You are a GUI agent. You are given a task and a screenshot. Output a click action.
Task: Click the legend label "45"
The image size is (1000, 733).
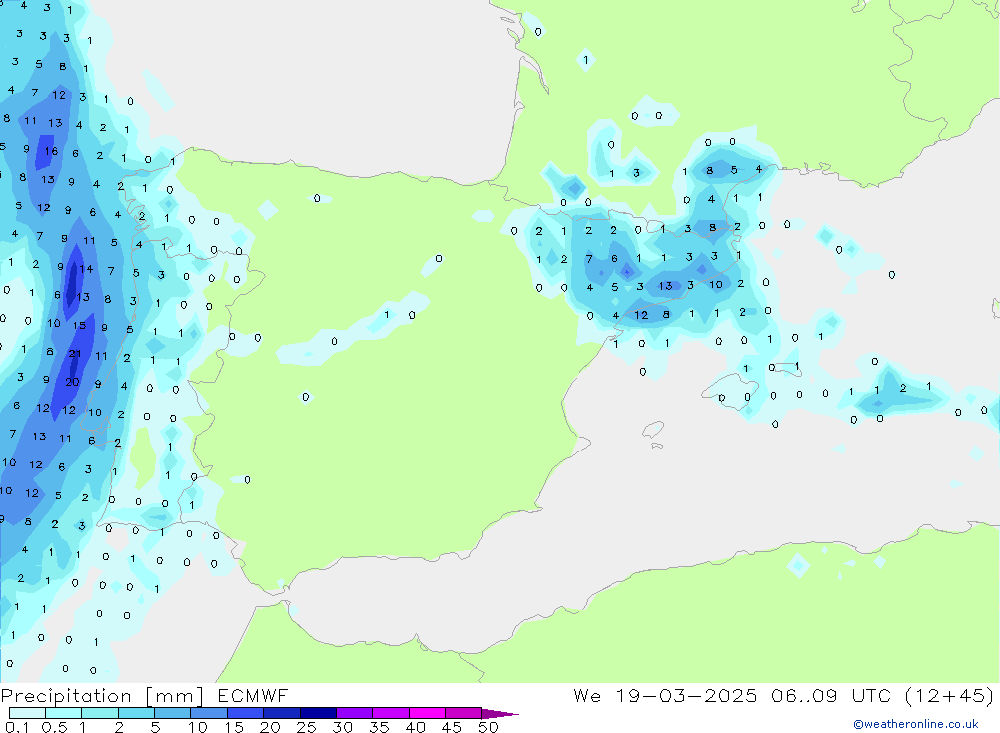(x=452, y=727)
